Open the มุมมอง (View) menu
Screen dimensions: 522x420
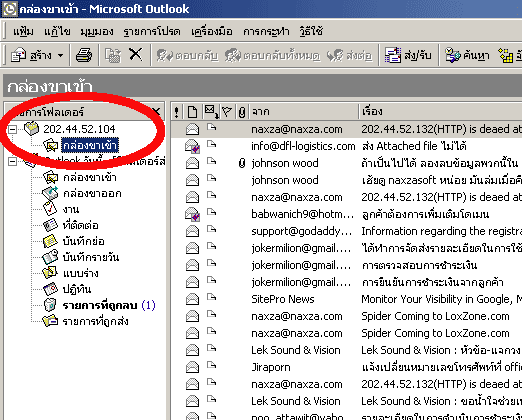97,31
